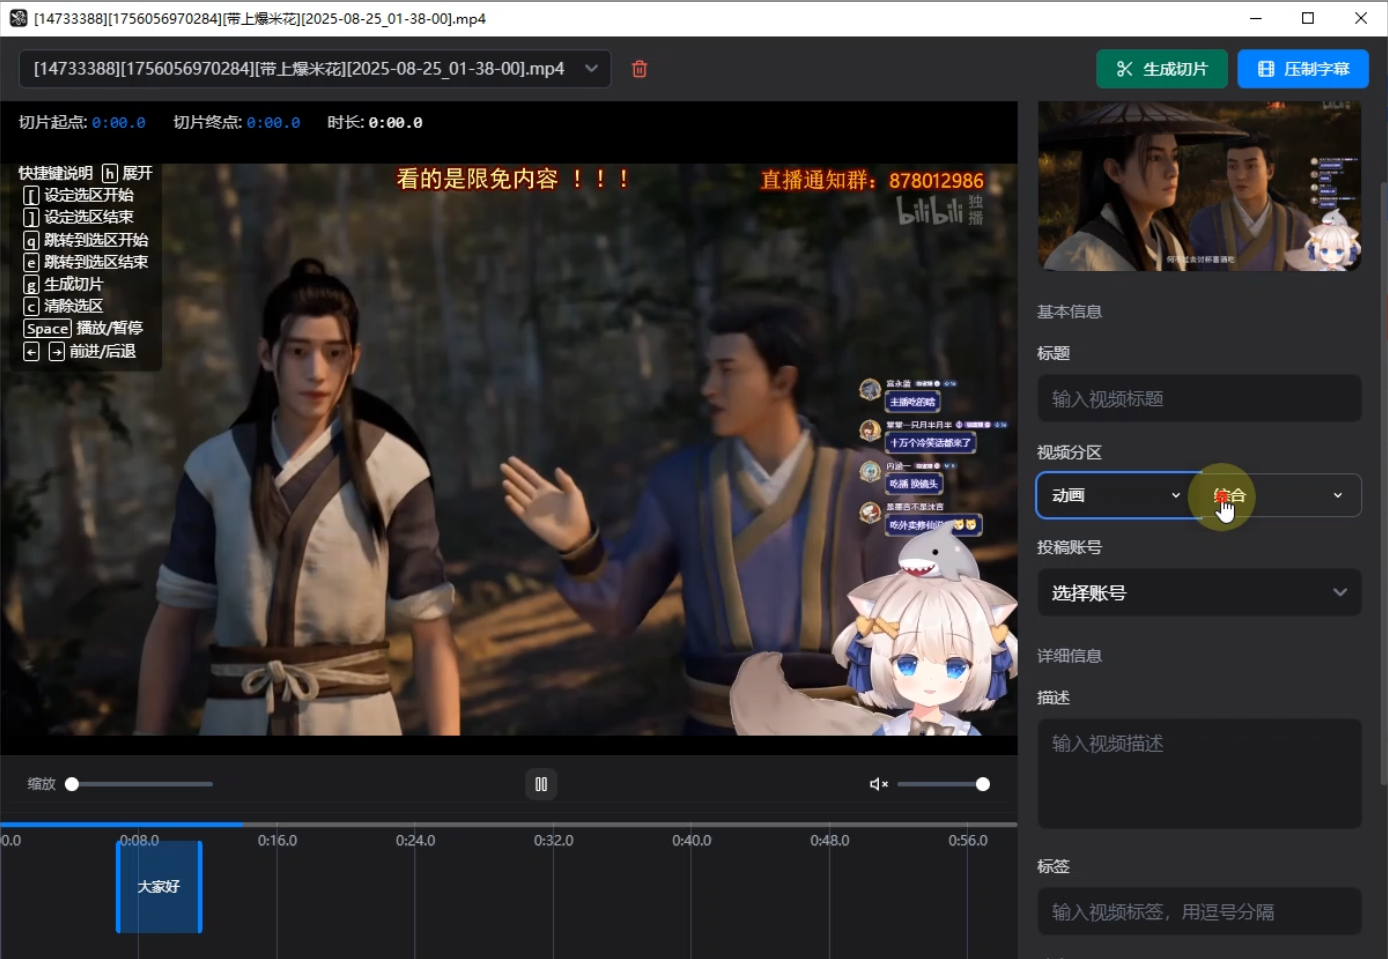The image size is (1388, 959).
Task: Click the scissors icon in 生成切片 button
Action: pyautogui.click(x=1124, y=69)
